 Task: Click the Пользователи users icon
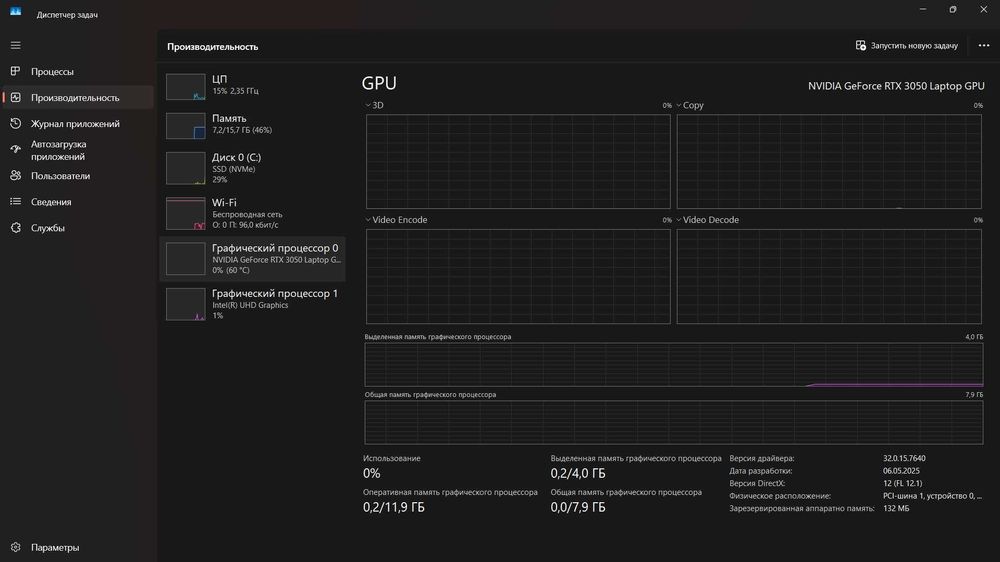click(x=15, y=175)
